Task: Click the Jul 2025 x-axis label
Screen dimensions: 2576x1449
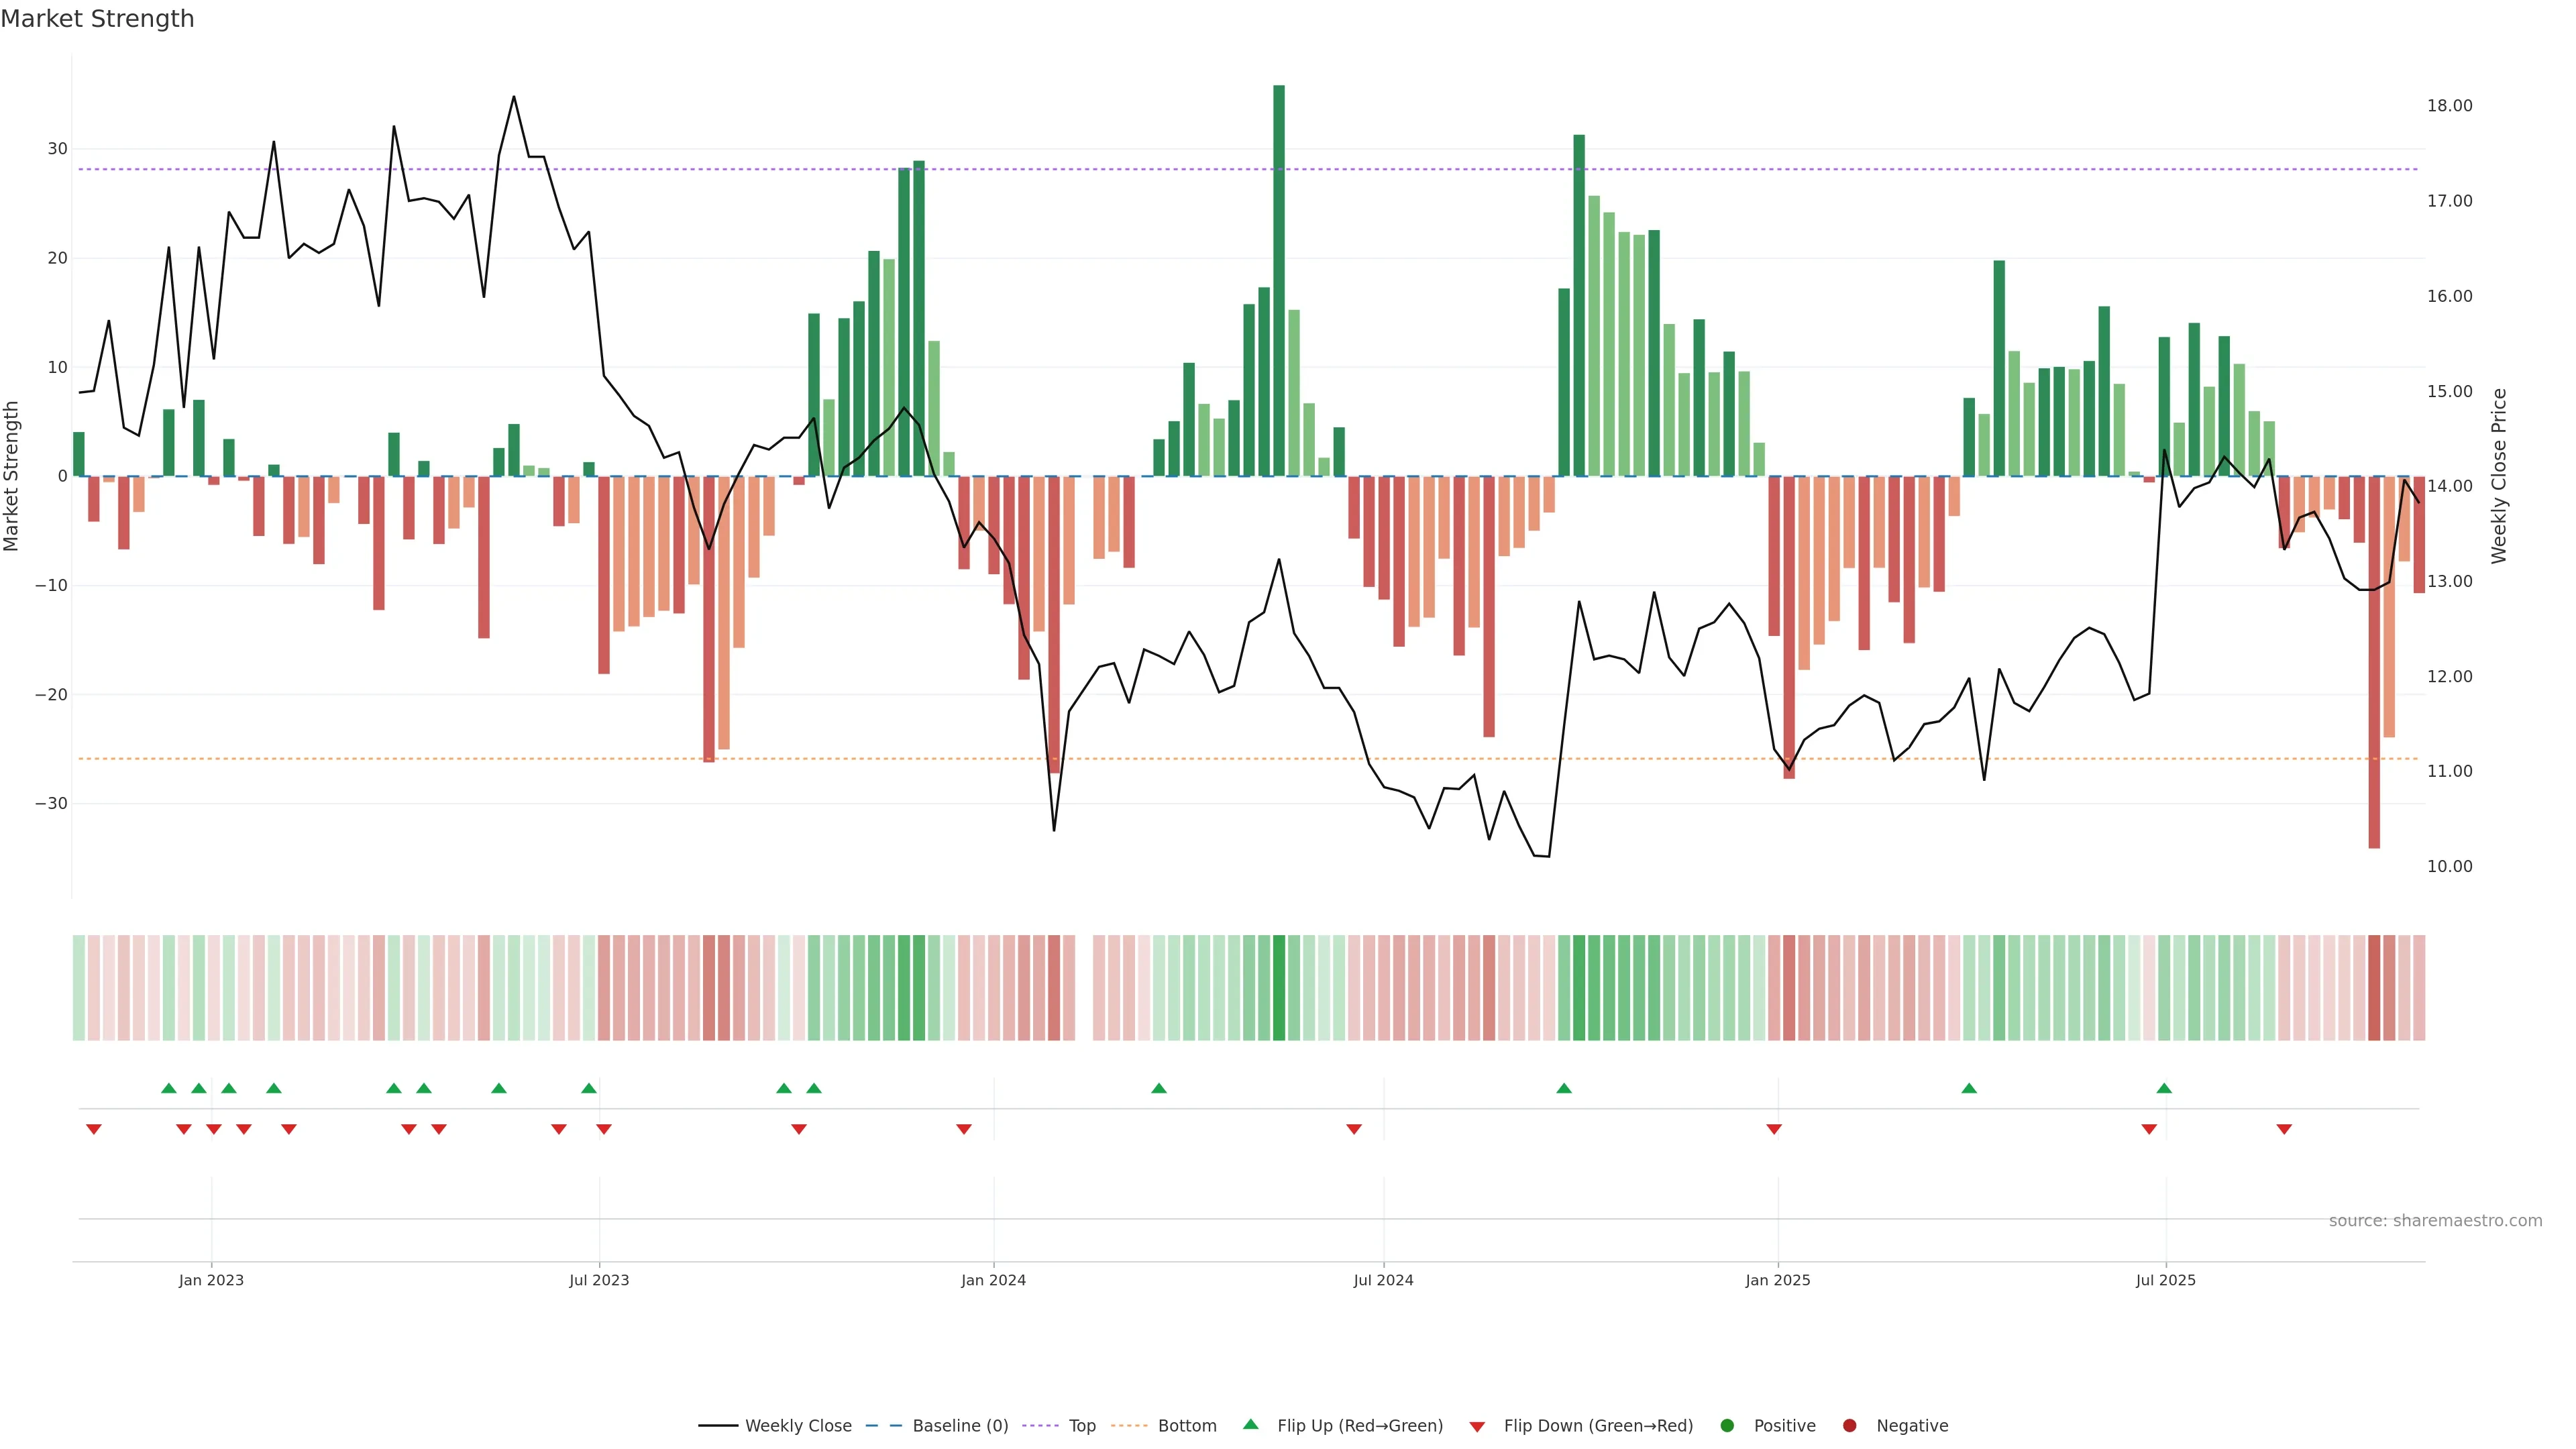Action: click(2165, 1280)
